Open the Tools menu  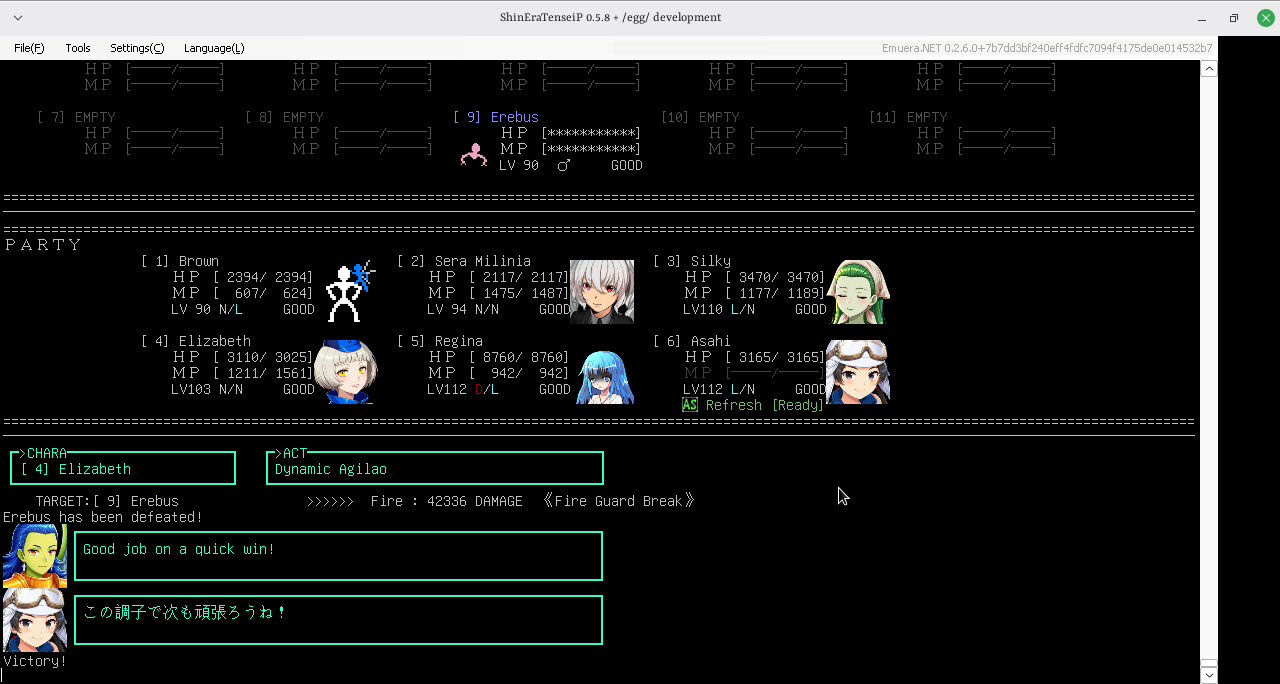pos(78,48)
